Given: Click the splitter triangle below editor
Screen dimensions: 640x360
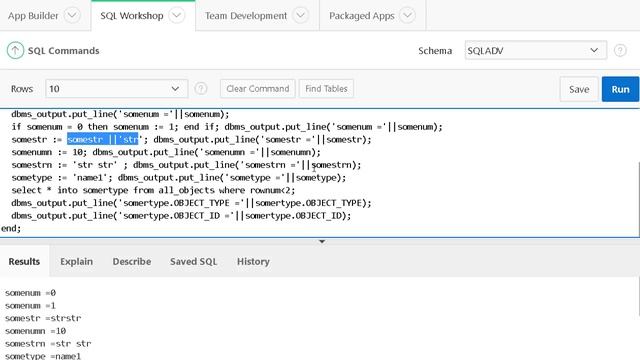Looking at the screenshot, I should click(322, 241).
